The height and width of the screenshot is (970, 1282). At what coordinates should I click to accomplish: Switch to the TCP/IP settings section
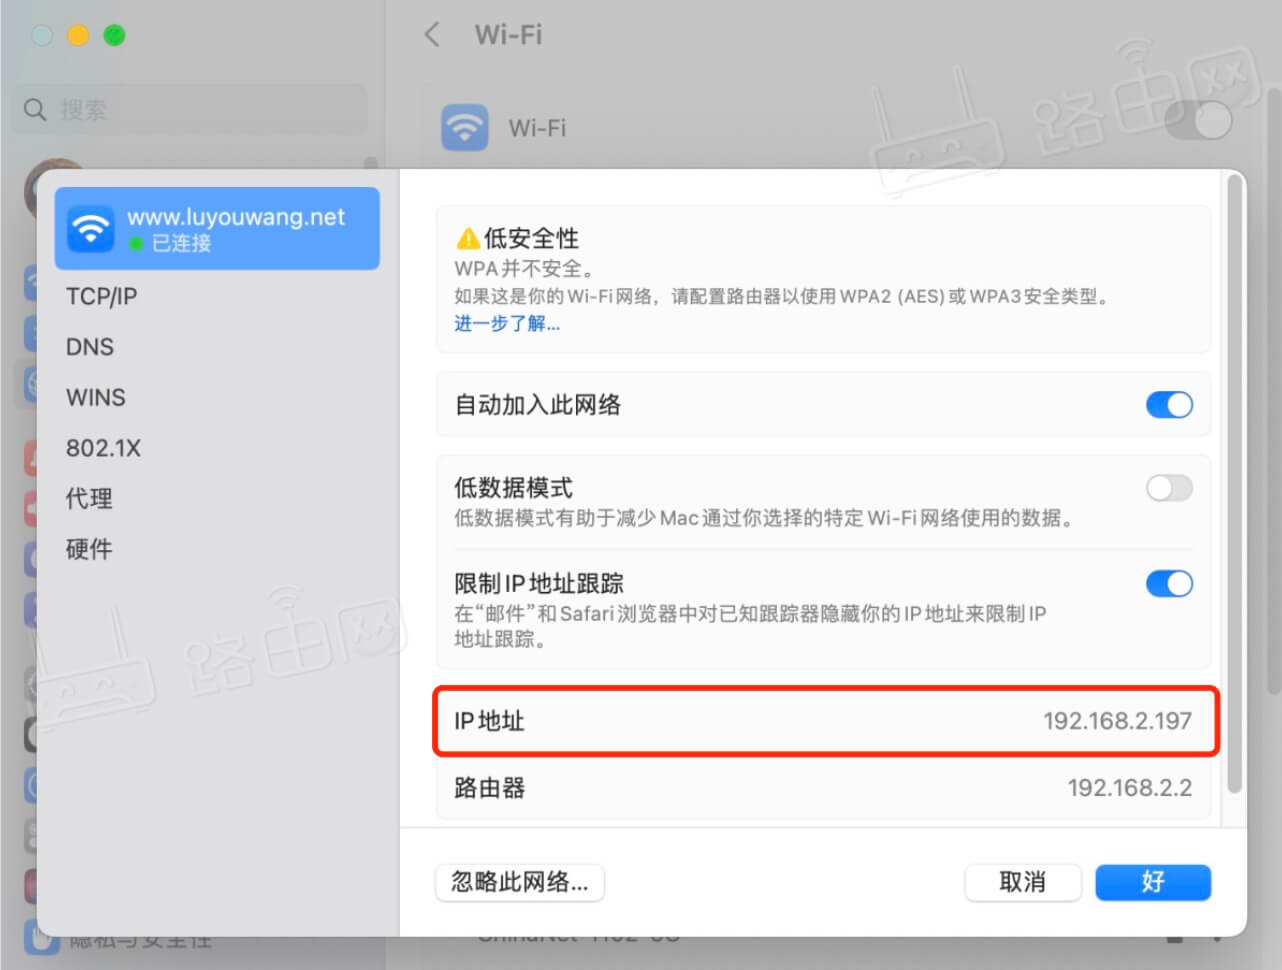click(101, 297)
